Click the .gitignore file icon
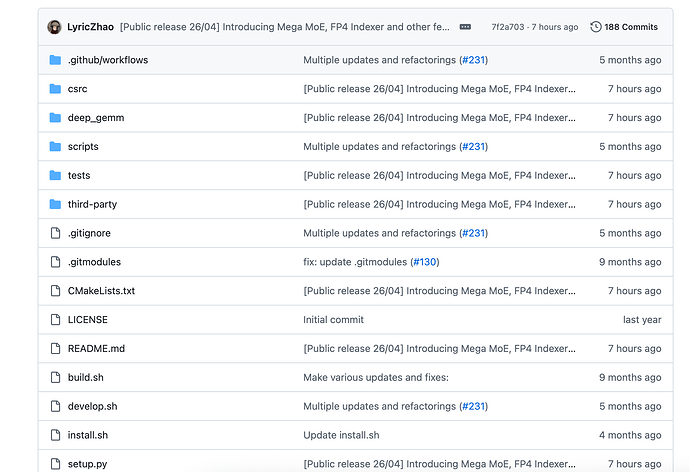The width and height of the screenshot is (690, 472). pyautogui.click(x=55, y=233)
